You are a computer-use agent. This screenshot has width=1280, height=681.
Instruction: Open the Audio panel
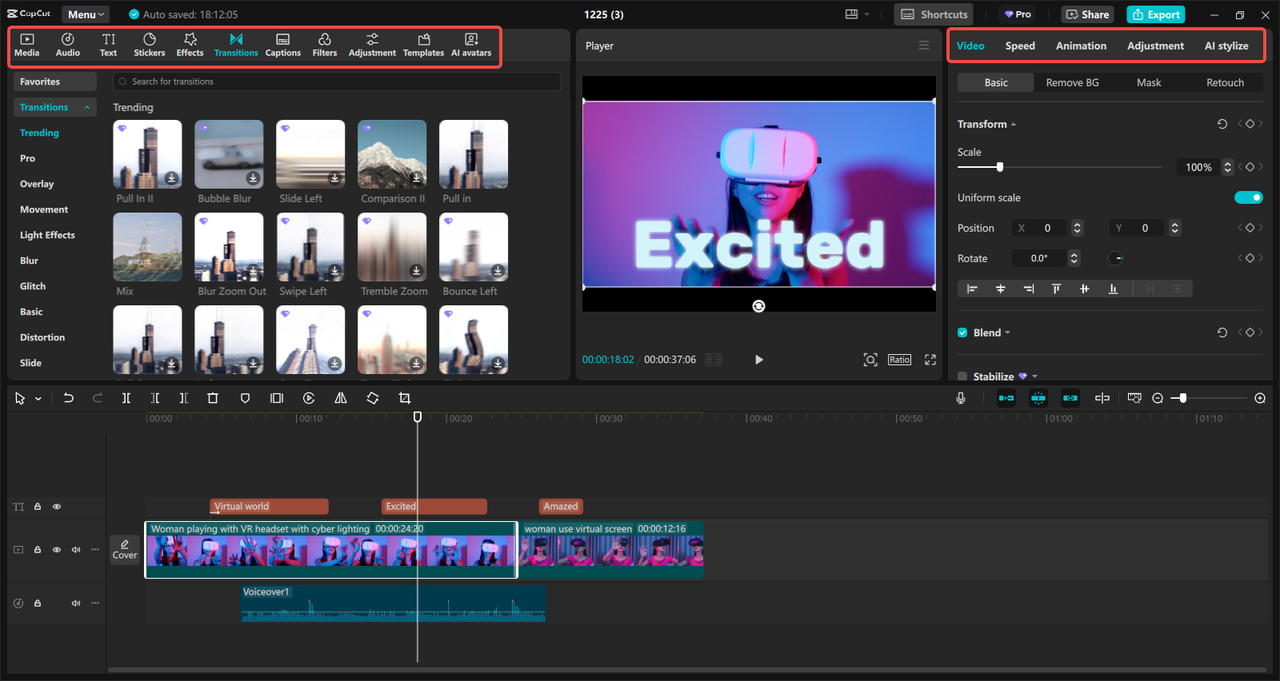68,45
